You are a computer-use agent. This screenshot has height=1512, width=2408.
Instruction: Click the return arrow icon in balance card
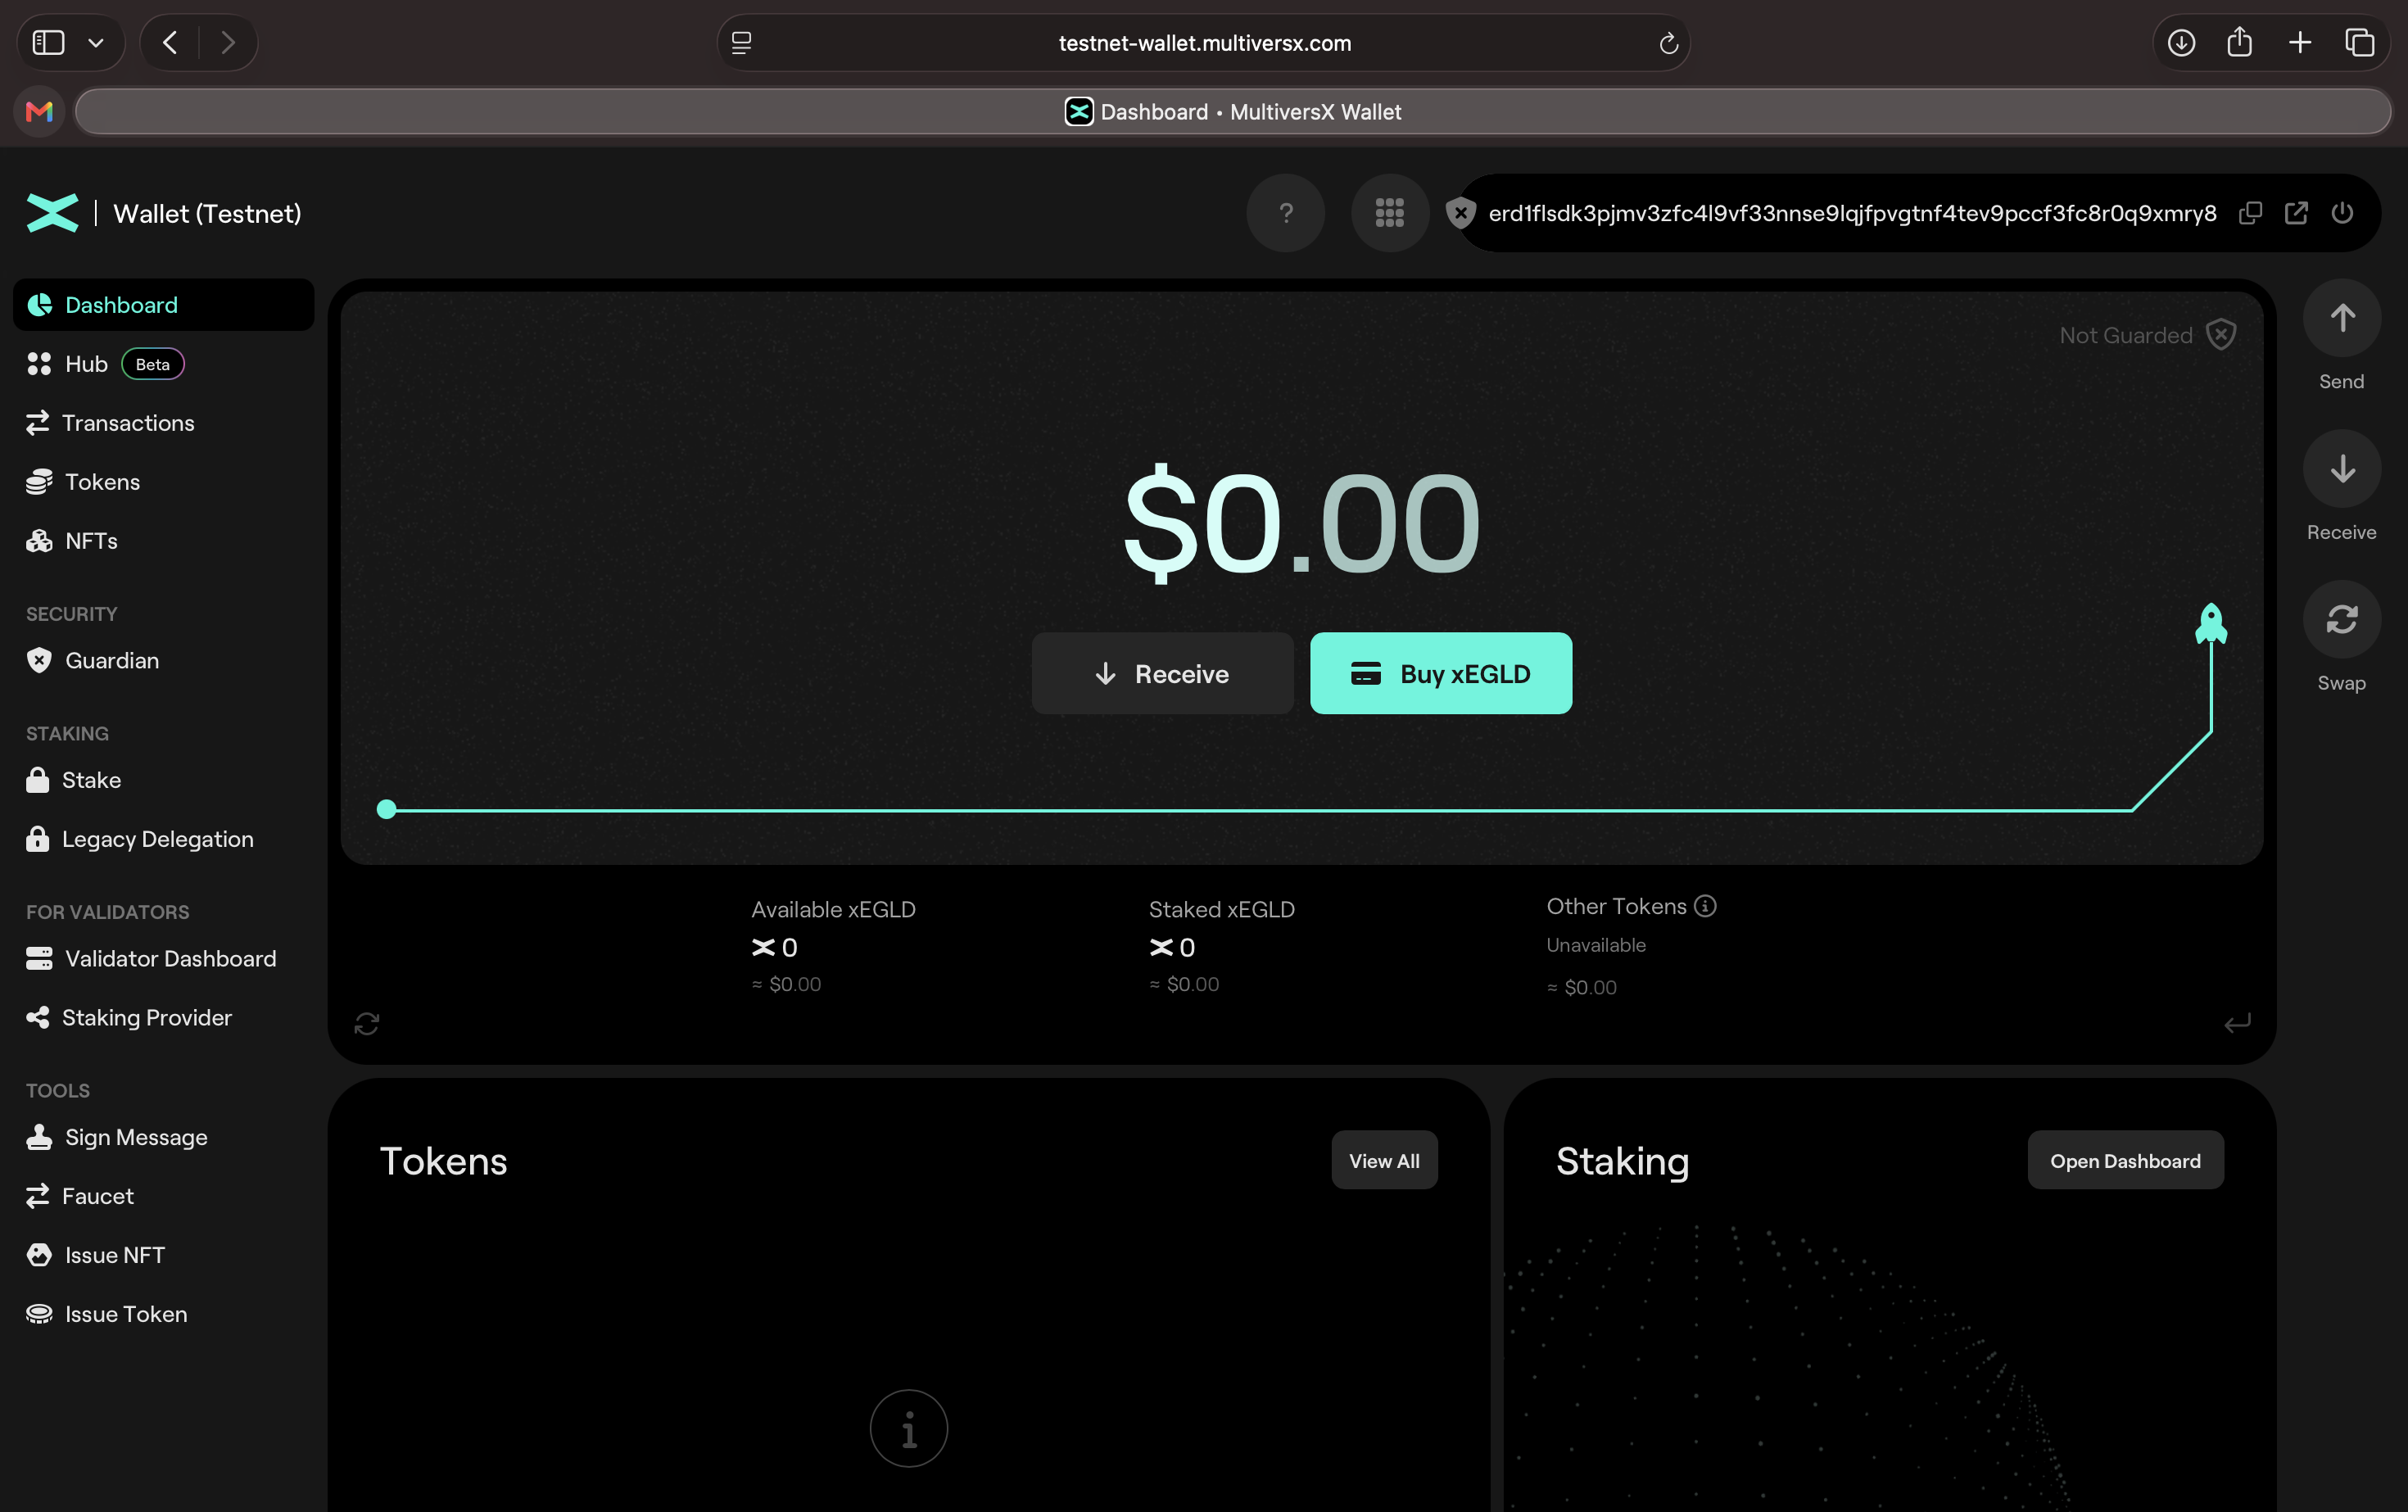2238,1023
